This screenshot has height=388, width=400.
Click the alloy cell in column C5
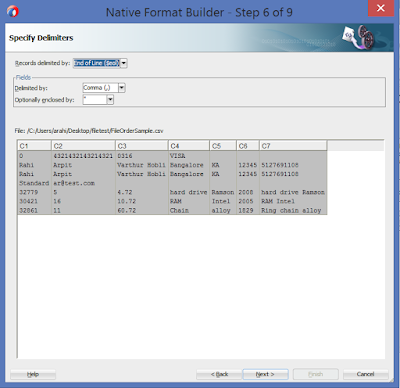(223, 211)
